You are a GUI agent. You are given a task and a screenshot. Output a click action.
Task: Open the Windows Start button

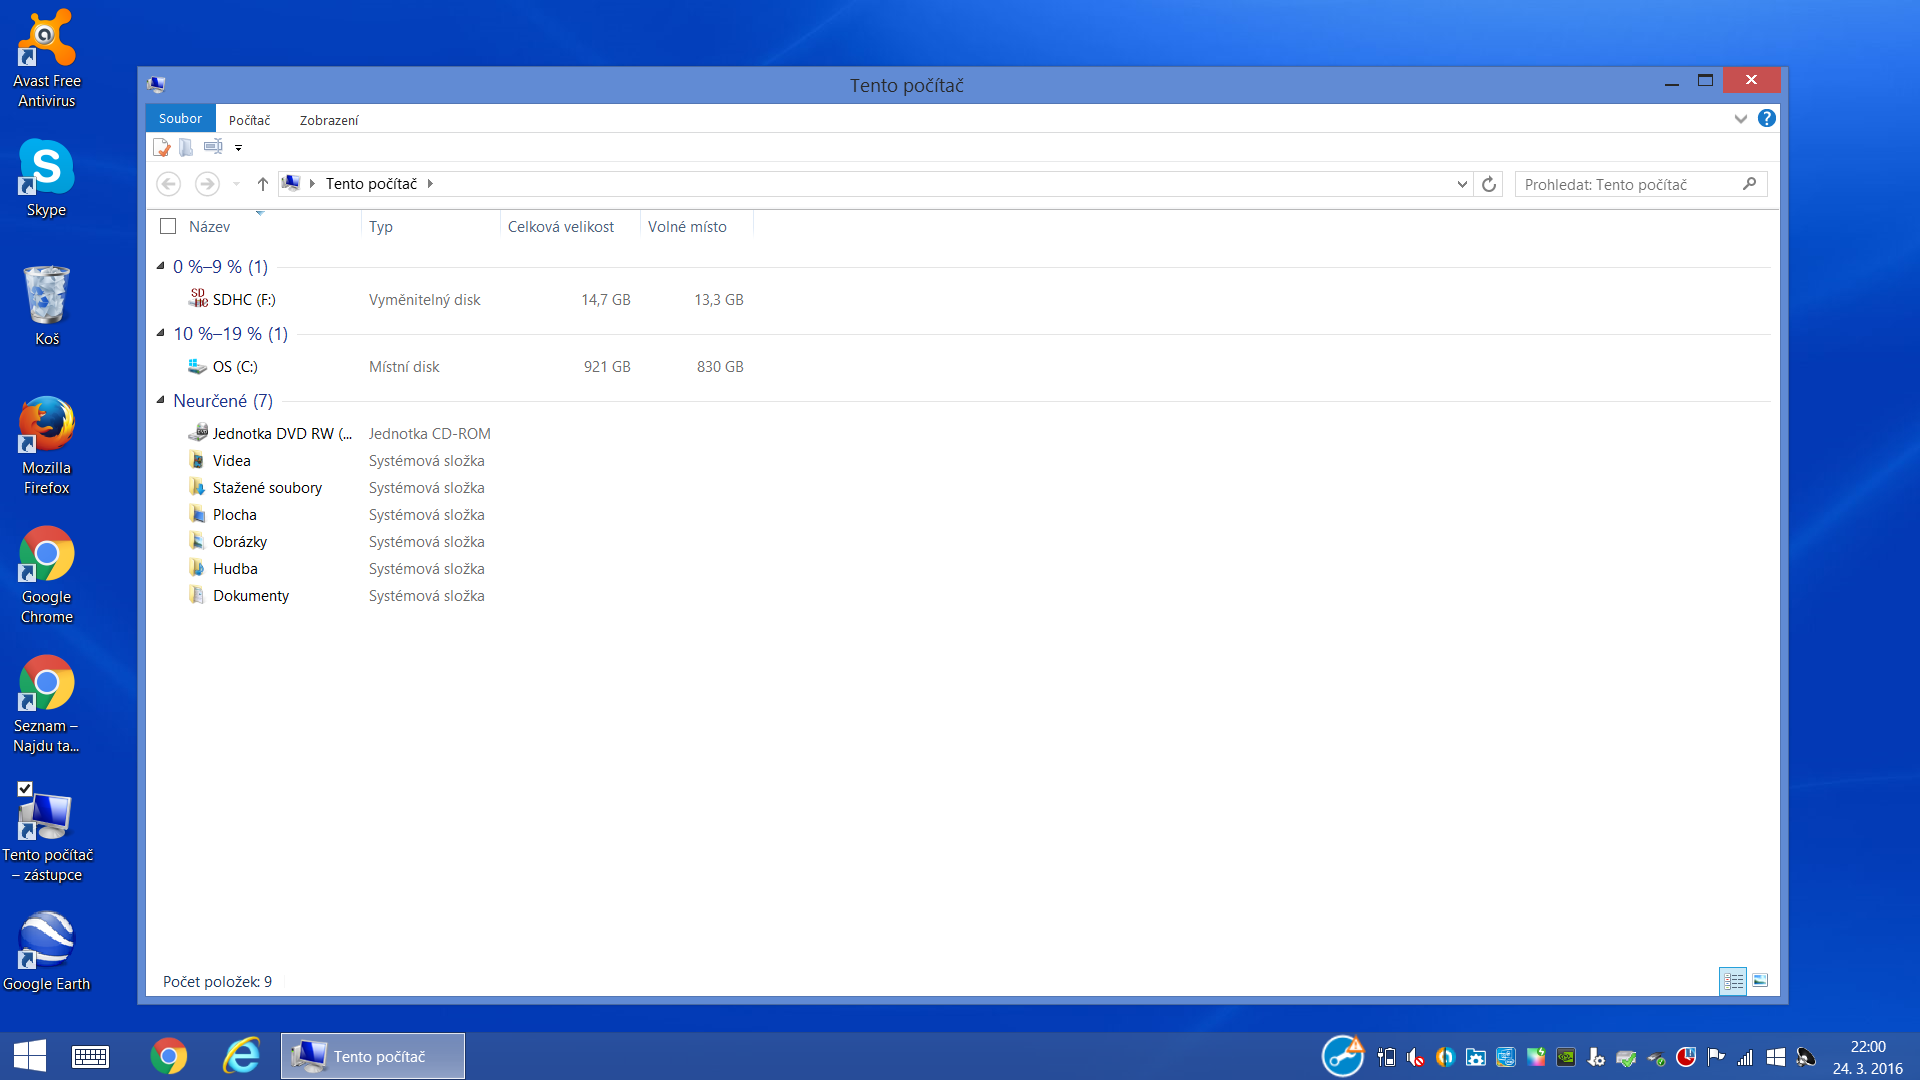coord(30,1056)
